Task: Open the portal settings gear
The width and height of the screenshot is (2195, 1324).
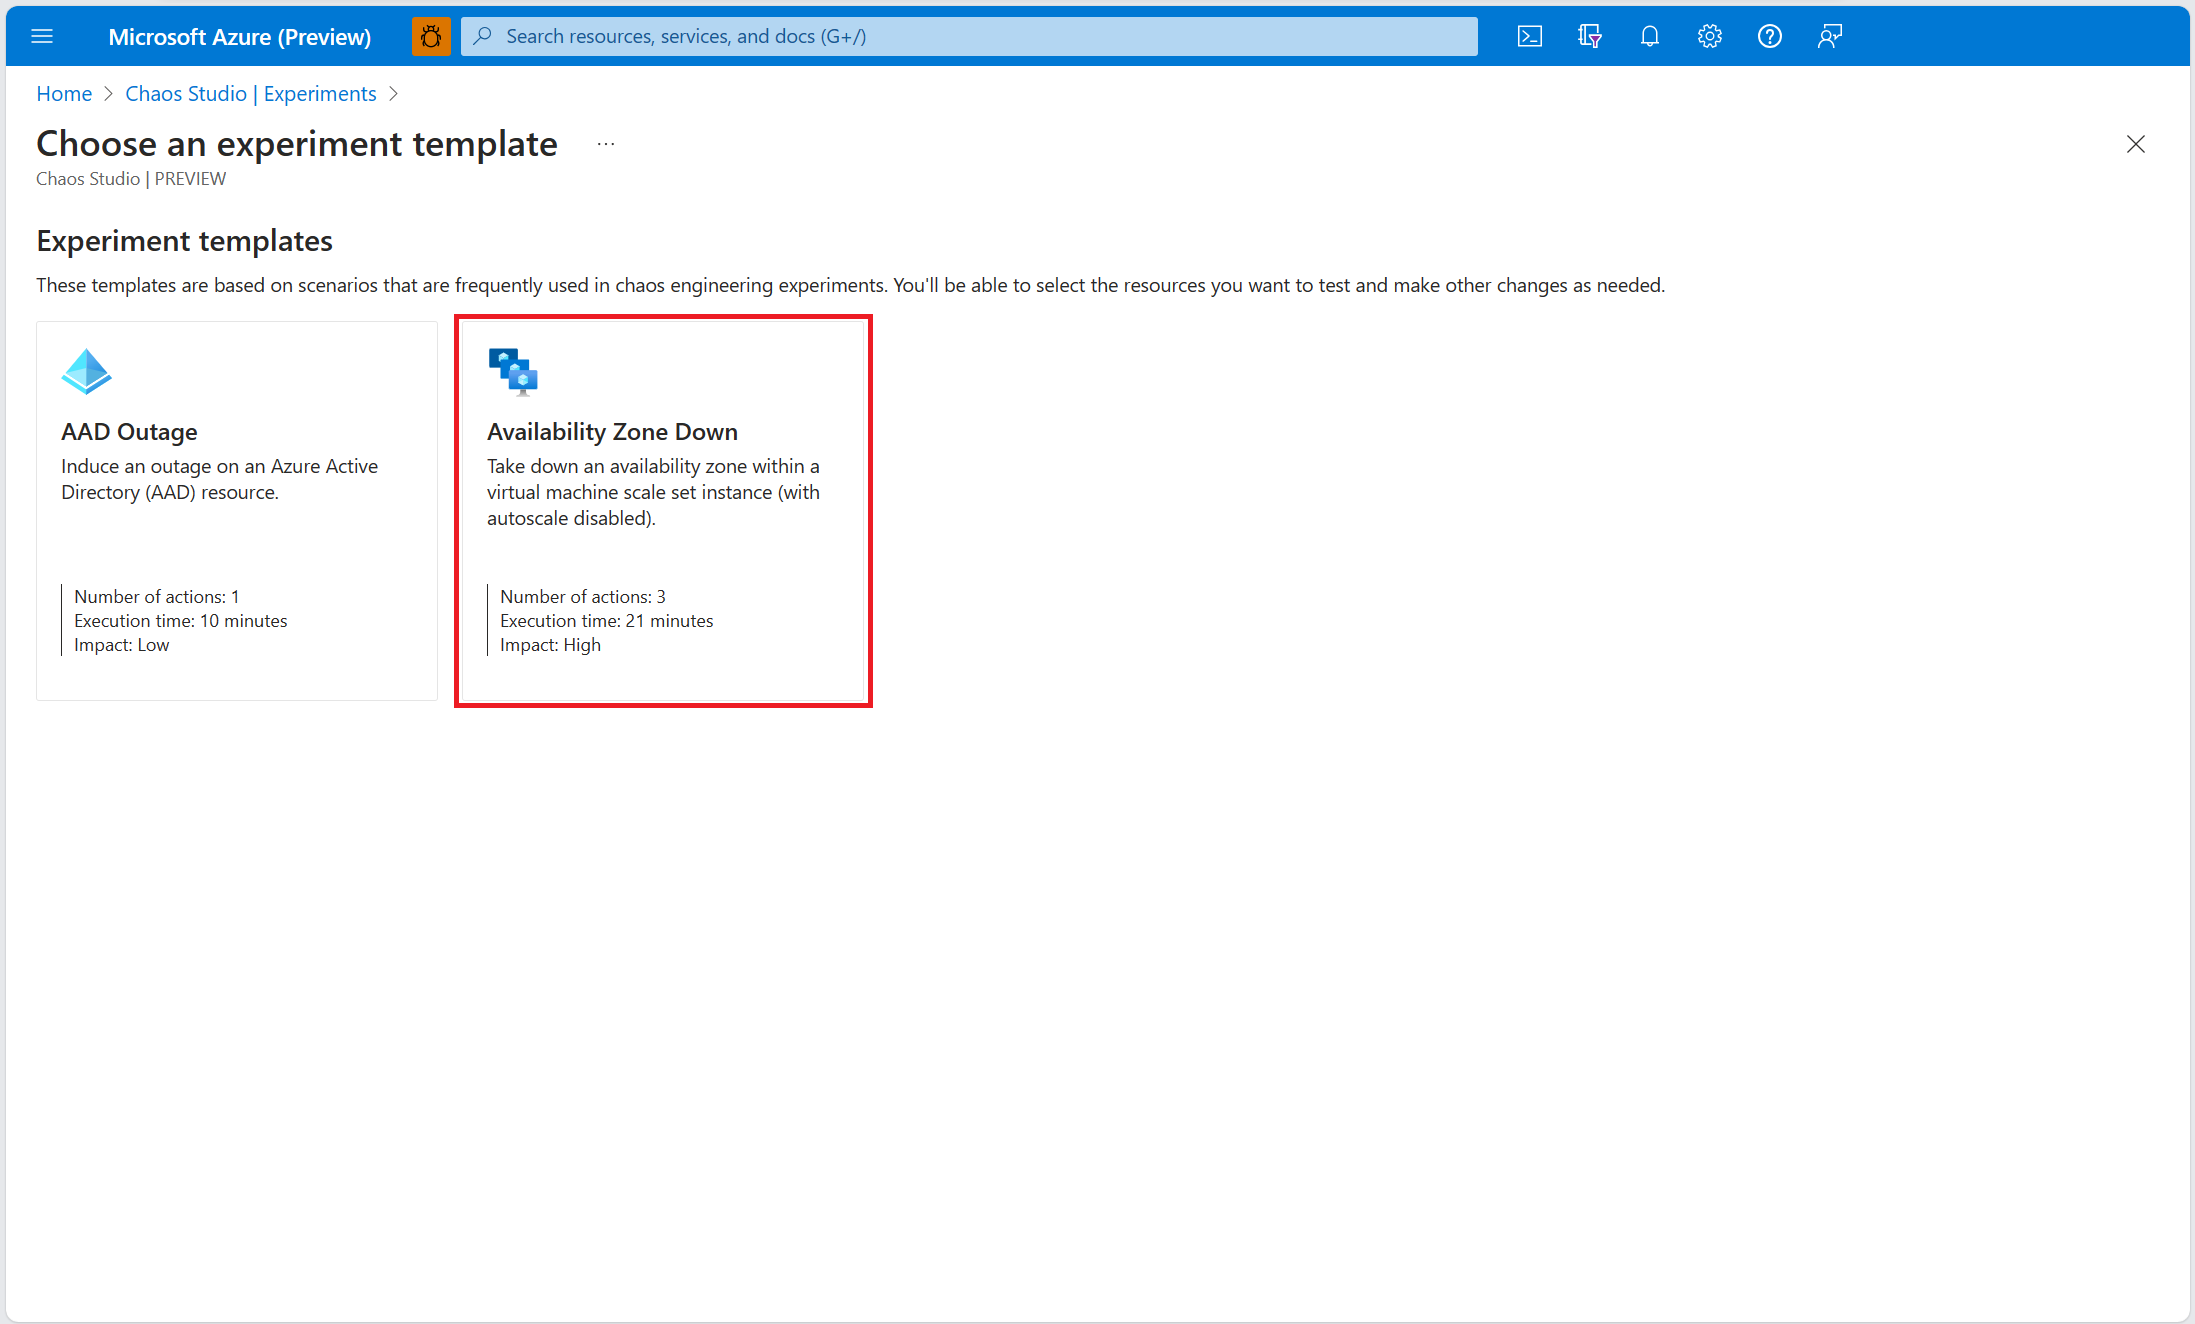Action: (1709, 36)
